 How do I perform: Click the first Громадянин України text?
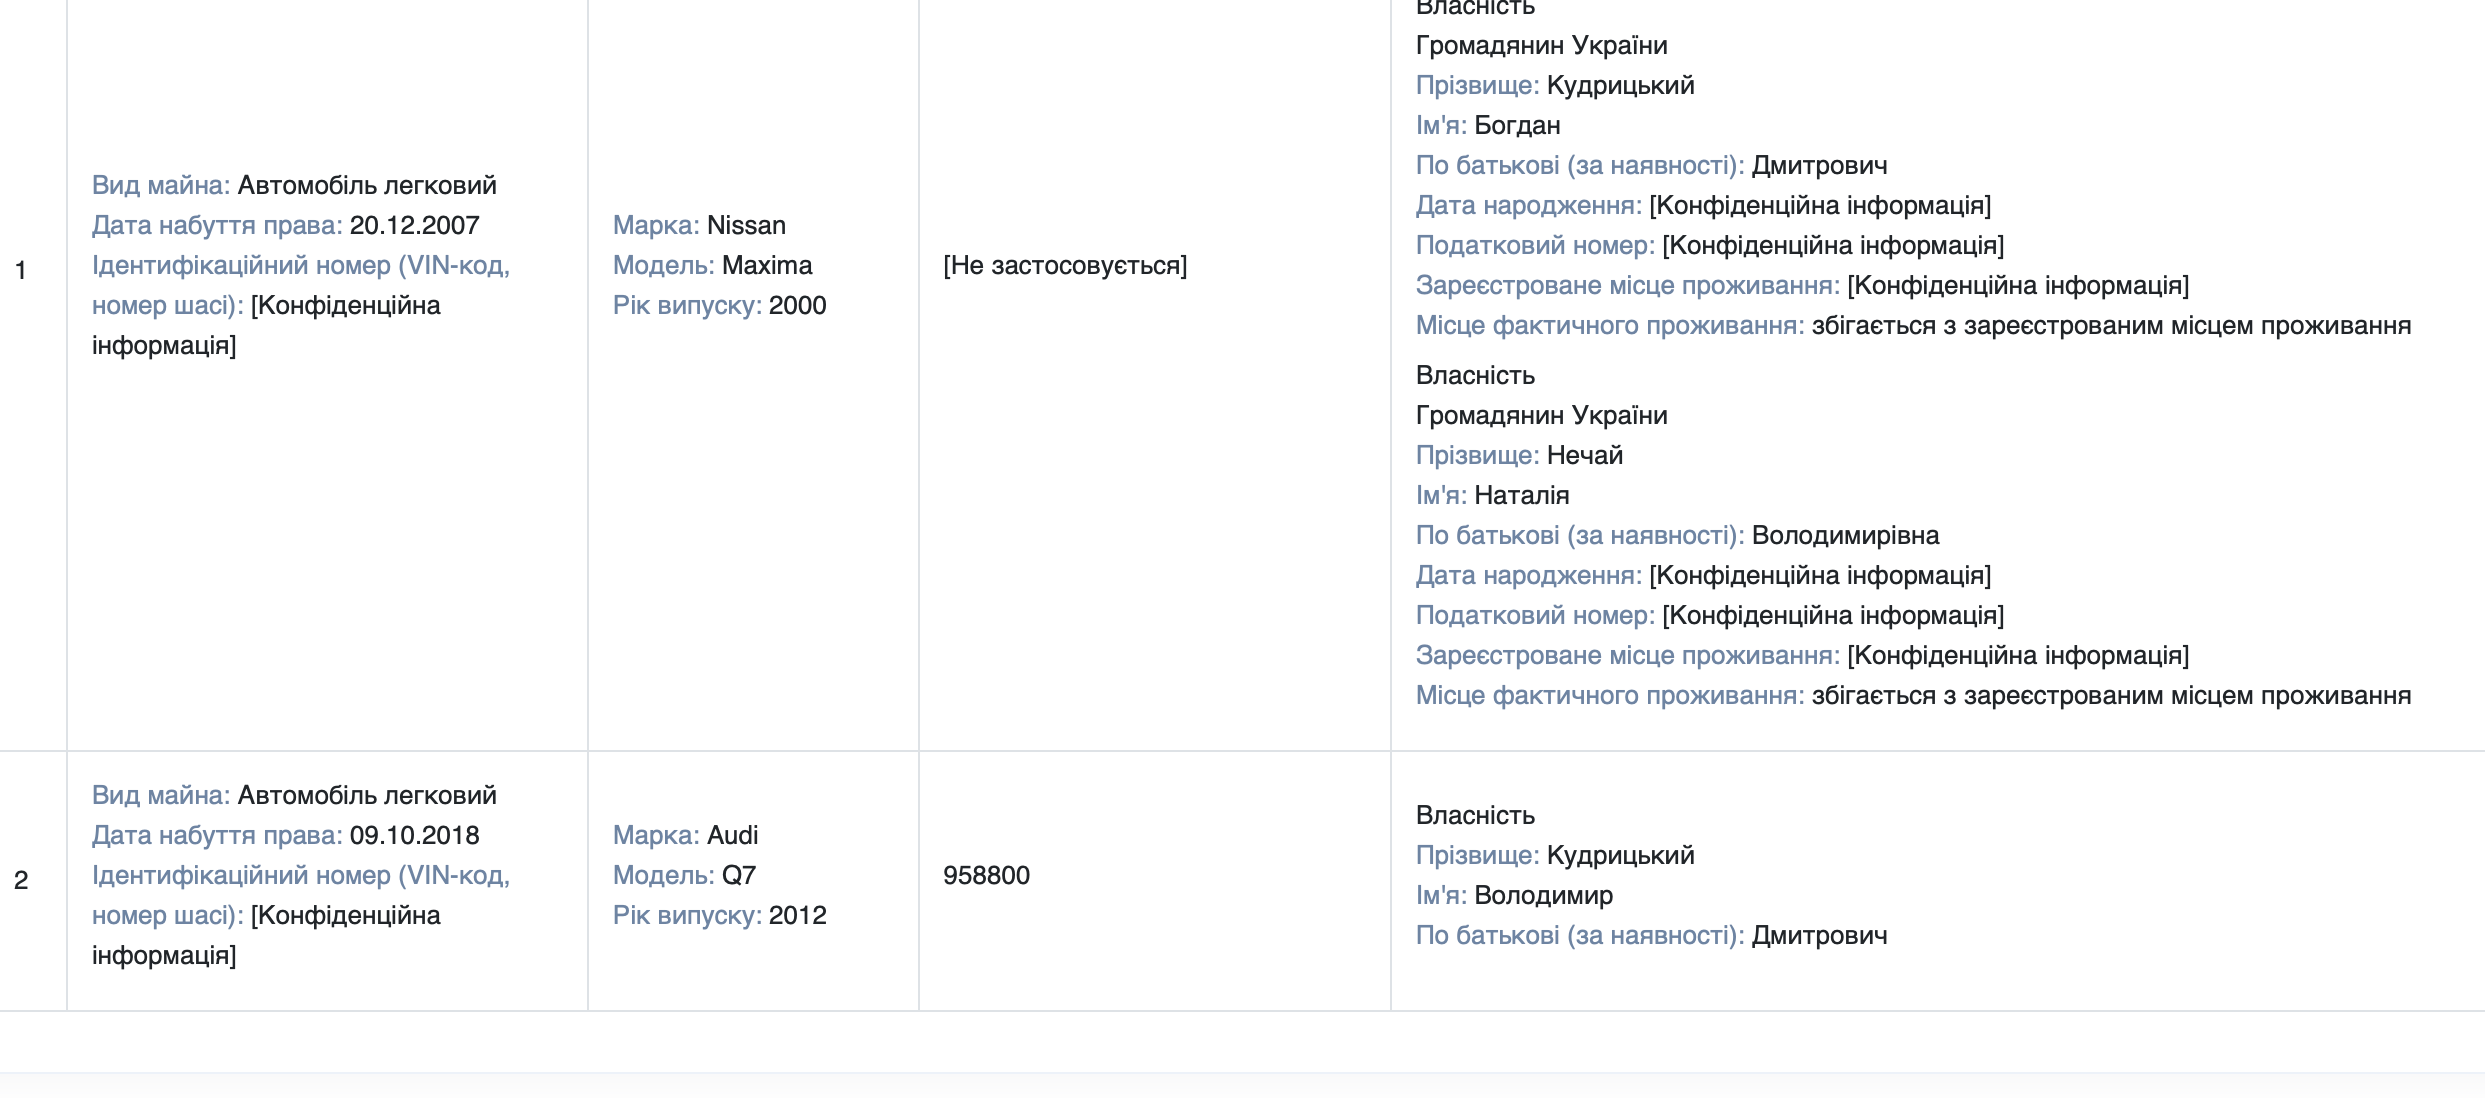[x=1541, y=45]
